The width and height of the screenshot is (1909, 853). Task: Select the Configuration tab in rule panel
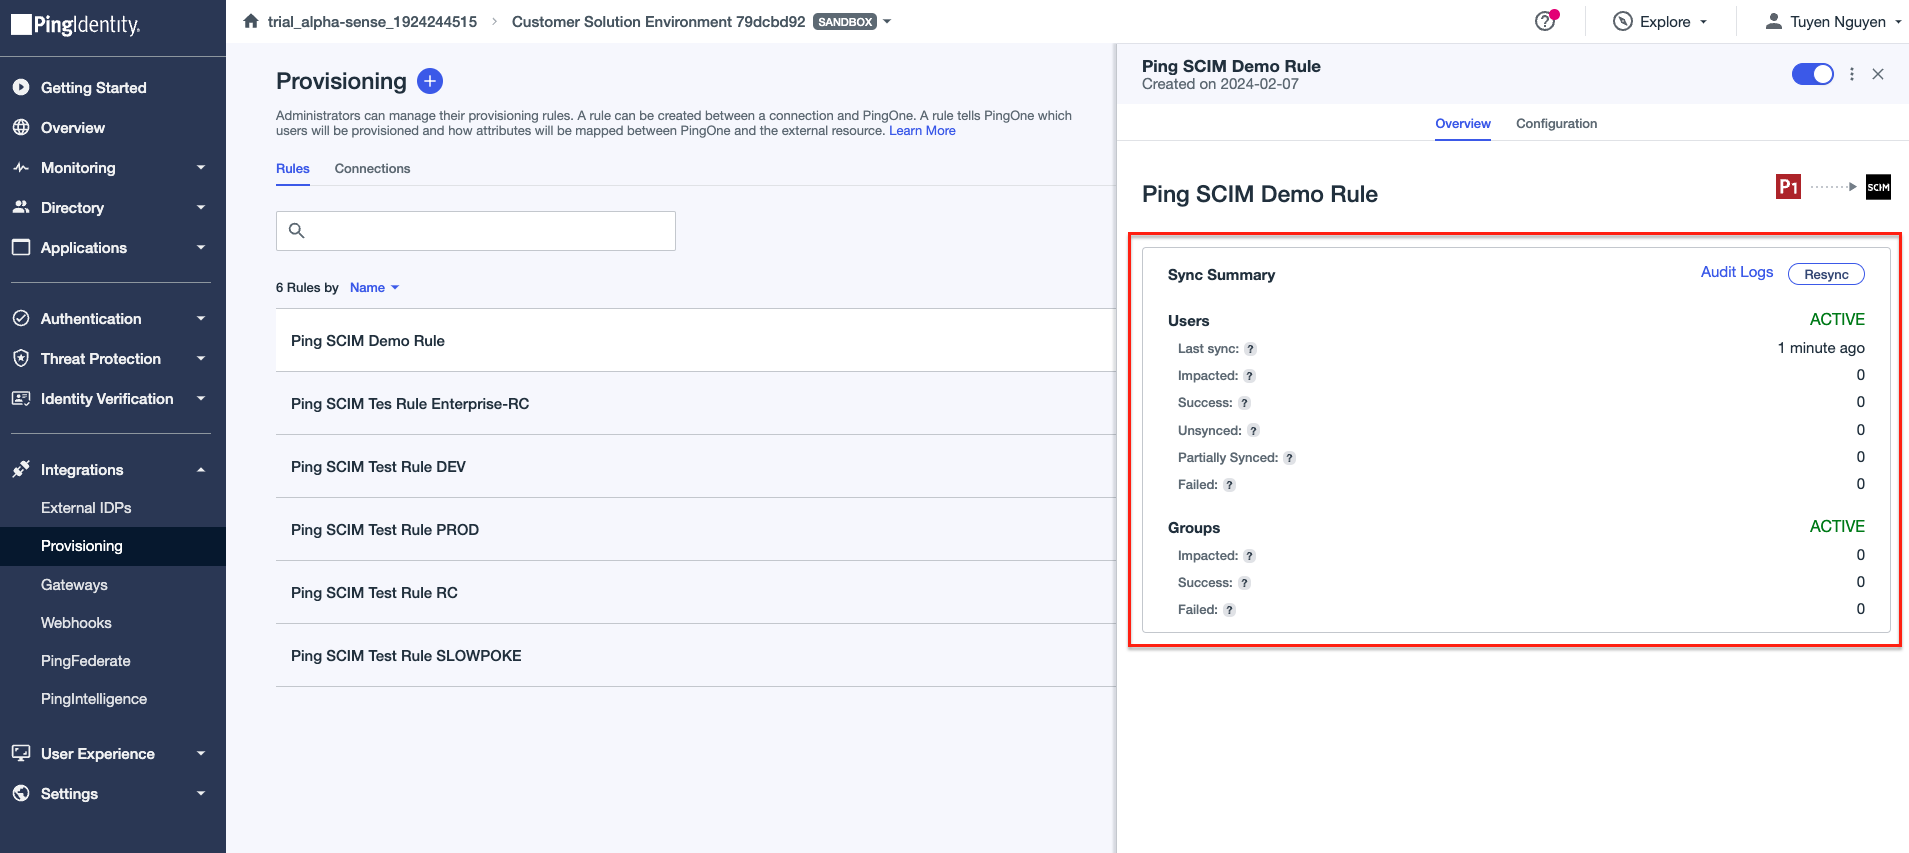click(x=1556, y=124)
